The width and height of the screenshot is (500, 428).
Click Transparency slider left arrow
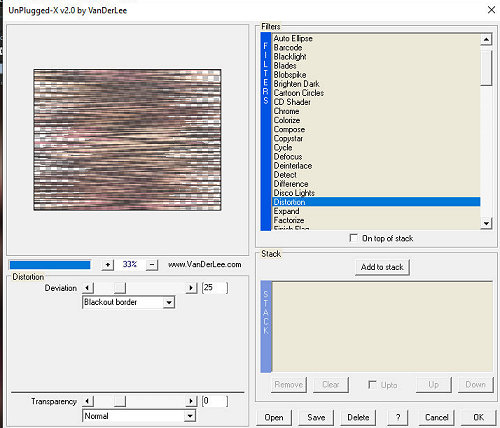click(88, 401)
